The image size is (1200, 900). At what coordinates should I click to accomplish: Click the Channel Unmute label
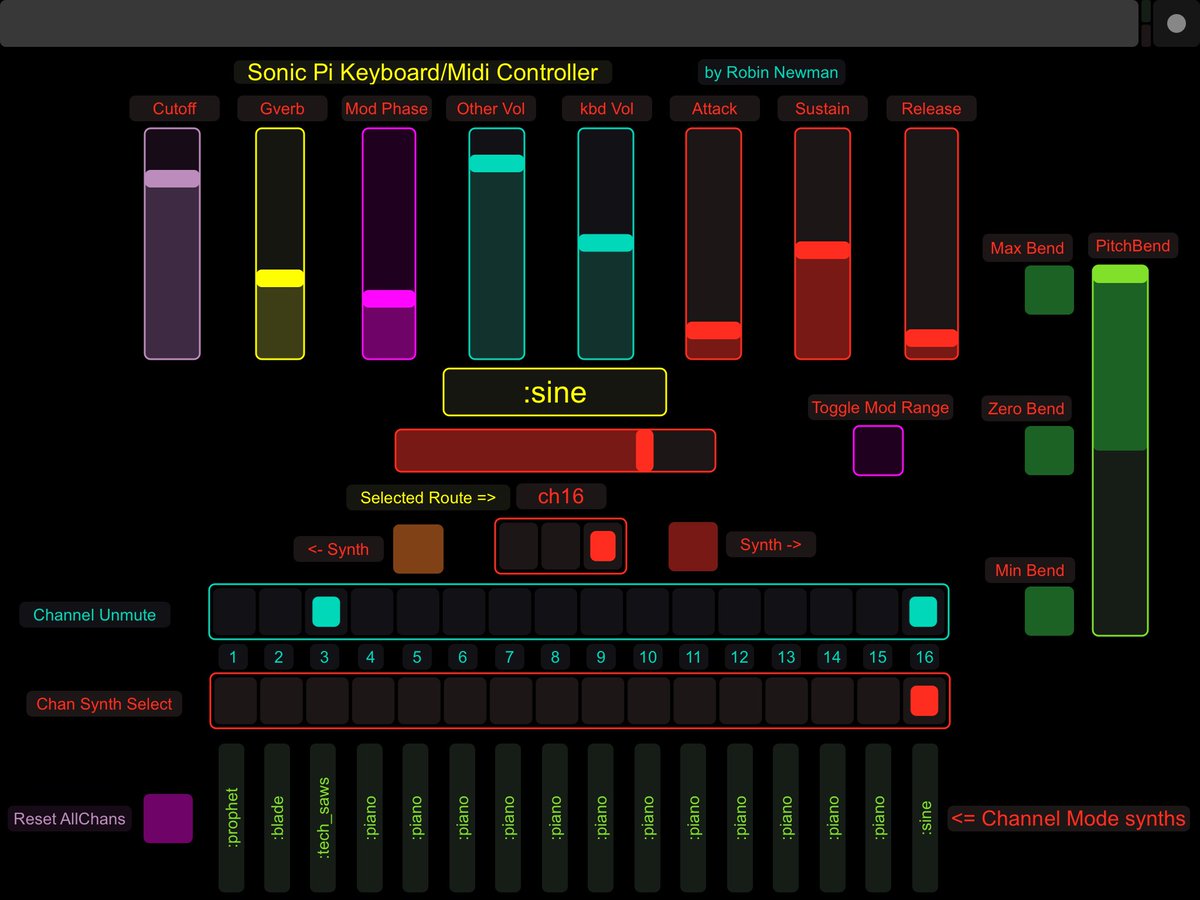(x=95, y=615)
